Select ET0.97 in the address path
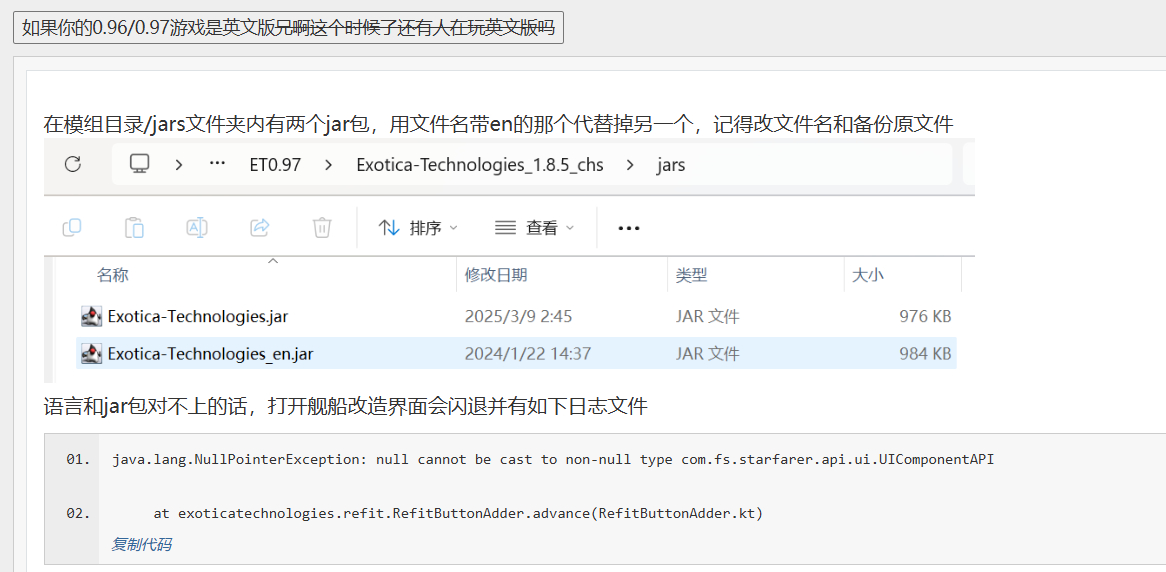The image size is (1166, 572). [275, 164]
